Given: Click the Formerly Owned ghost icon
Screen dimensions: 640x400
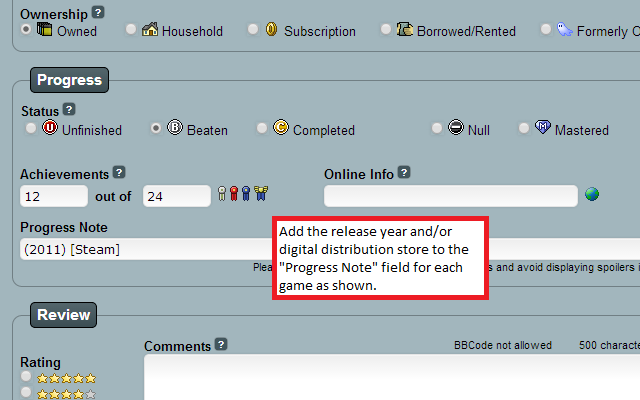Looking at the screenshot, I should coord(564,29).
